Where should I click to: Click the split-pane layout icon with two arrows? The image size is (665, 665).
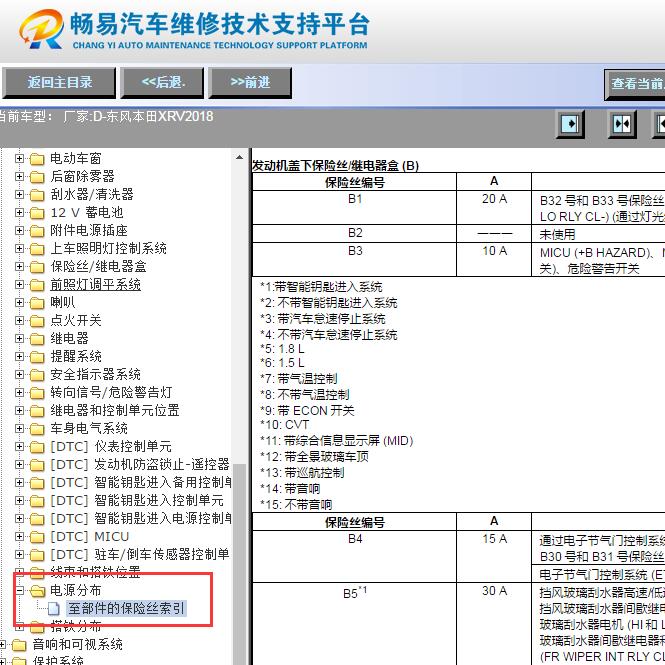click(x=622, y=124)
